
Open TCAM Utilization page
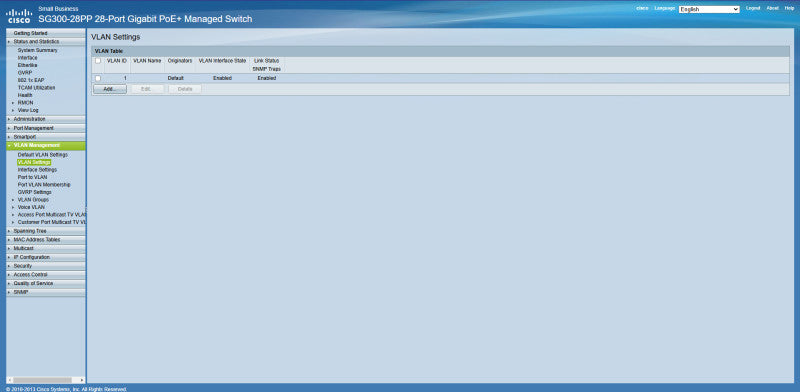point(36,88)
